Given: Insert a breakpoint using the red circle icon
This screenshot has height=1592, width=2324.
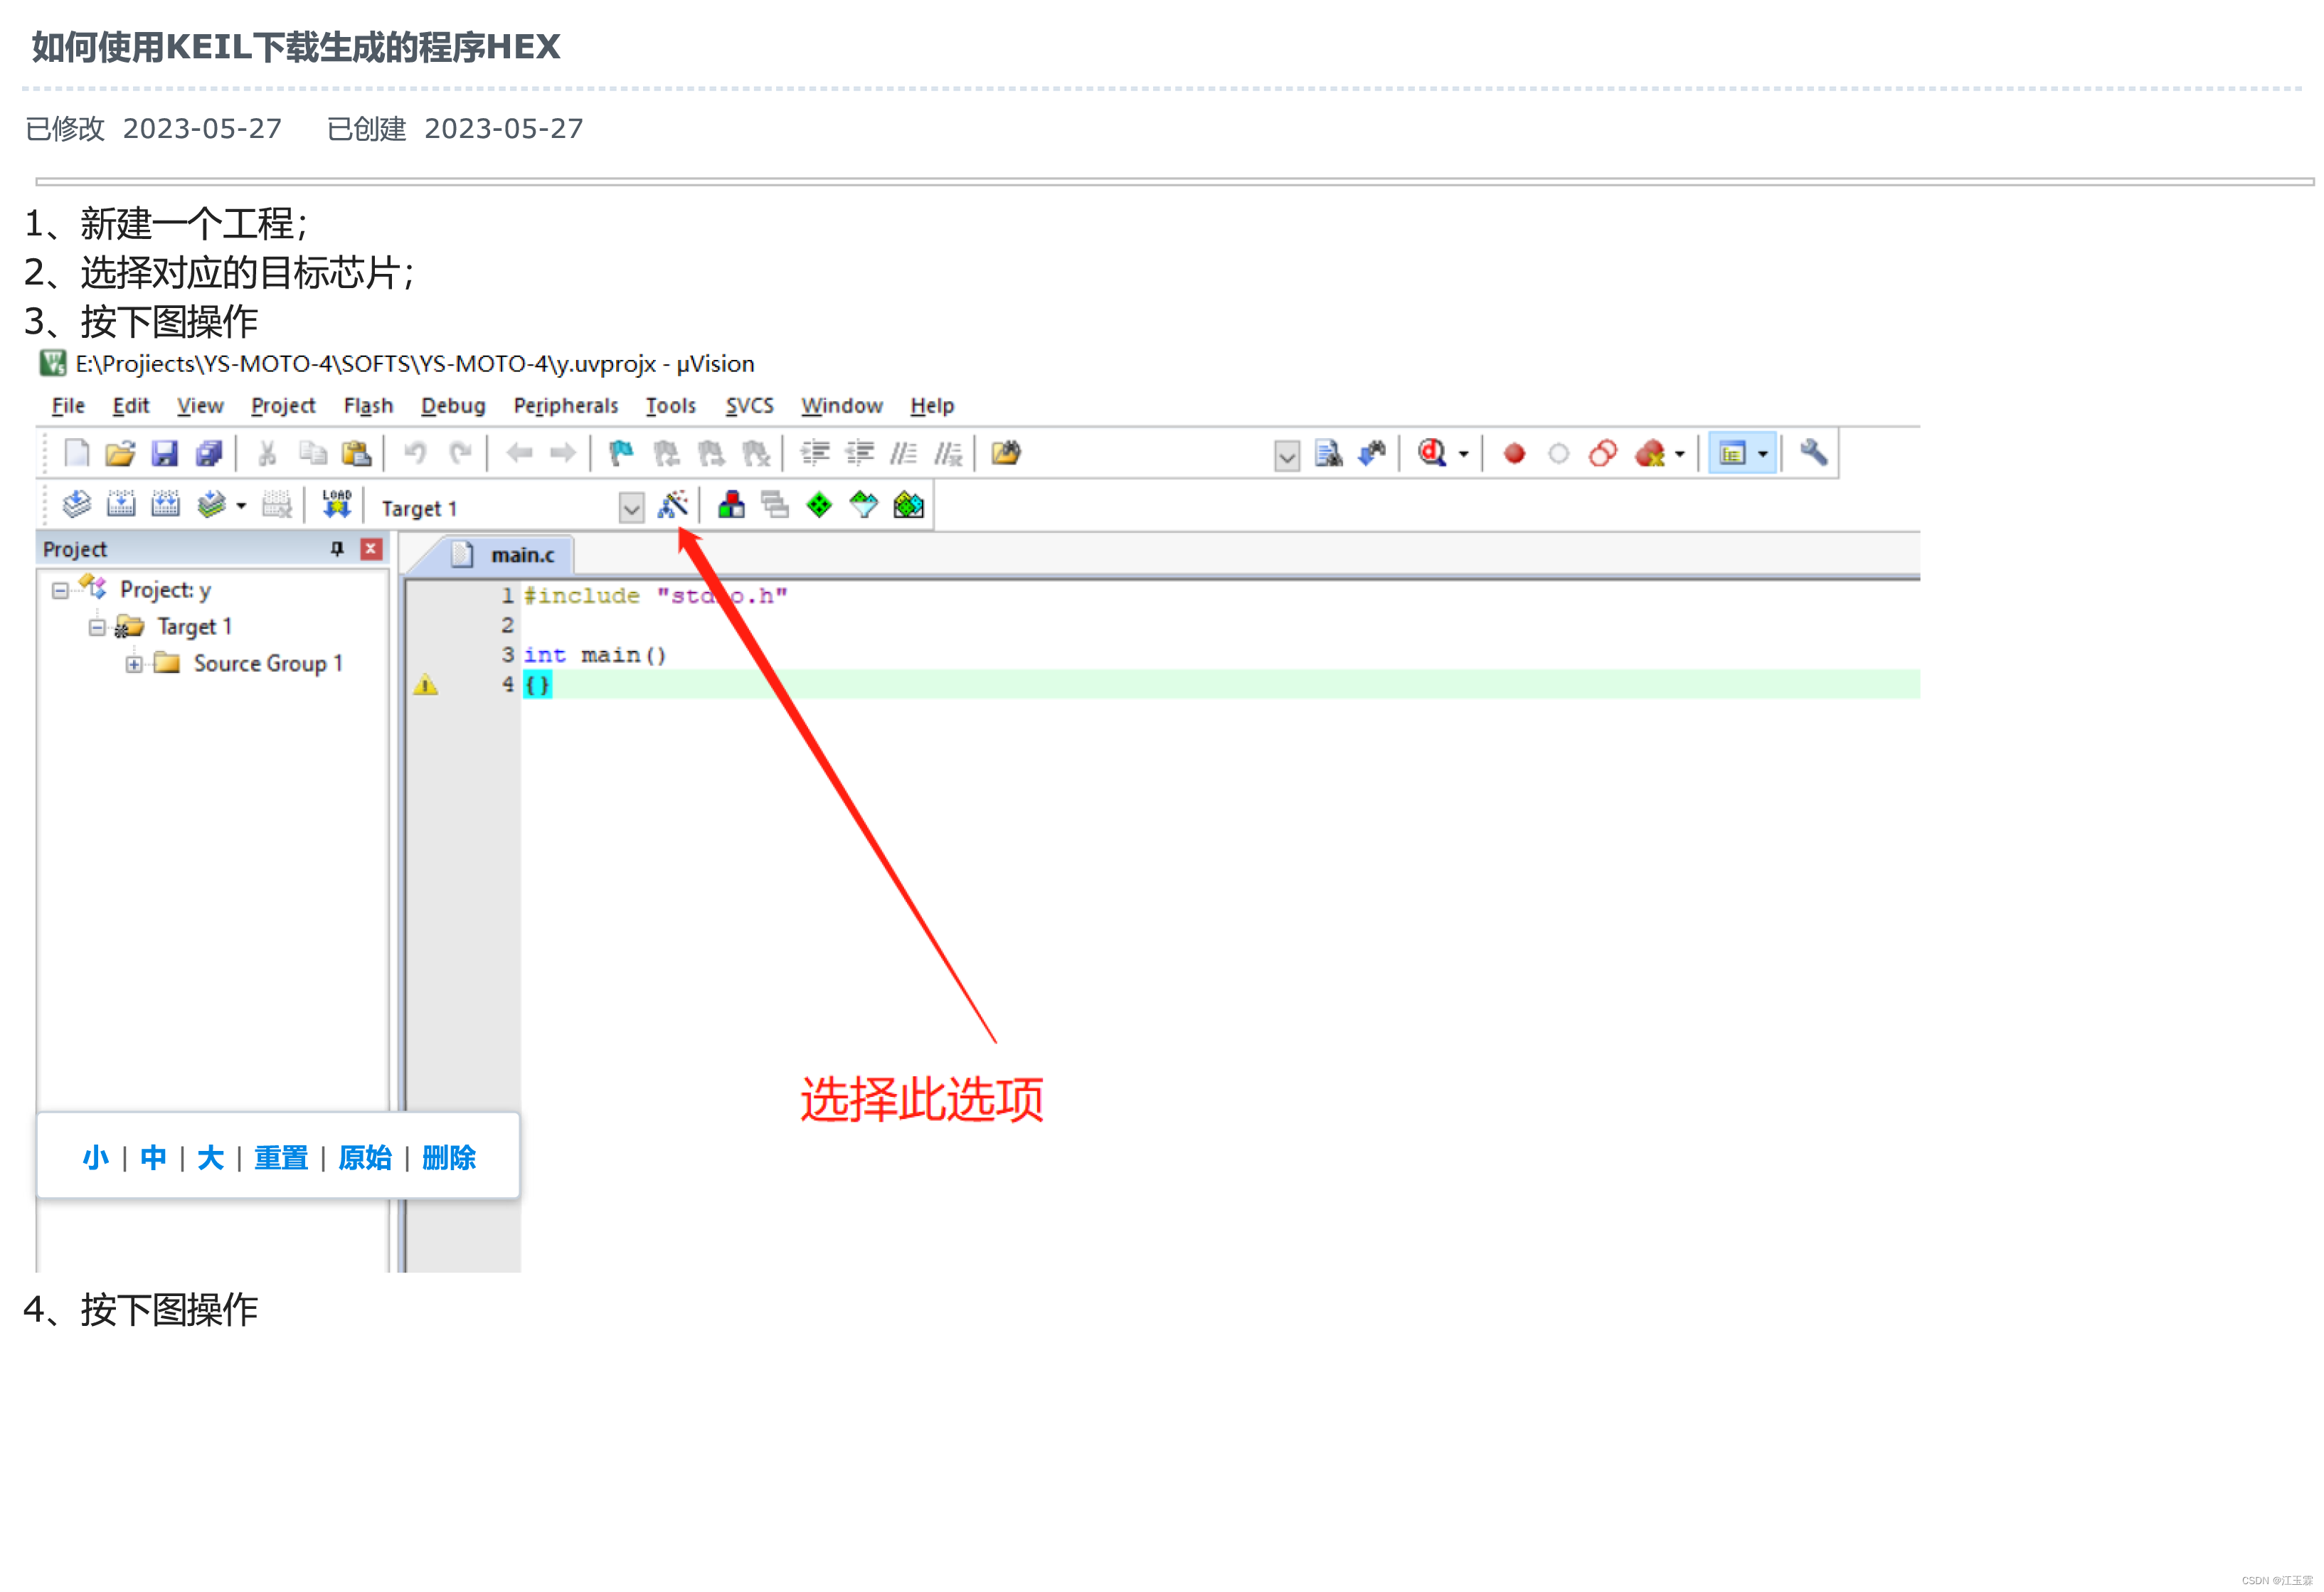Looking at the screenshot, I should [x=1513, y=453].
